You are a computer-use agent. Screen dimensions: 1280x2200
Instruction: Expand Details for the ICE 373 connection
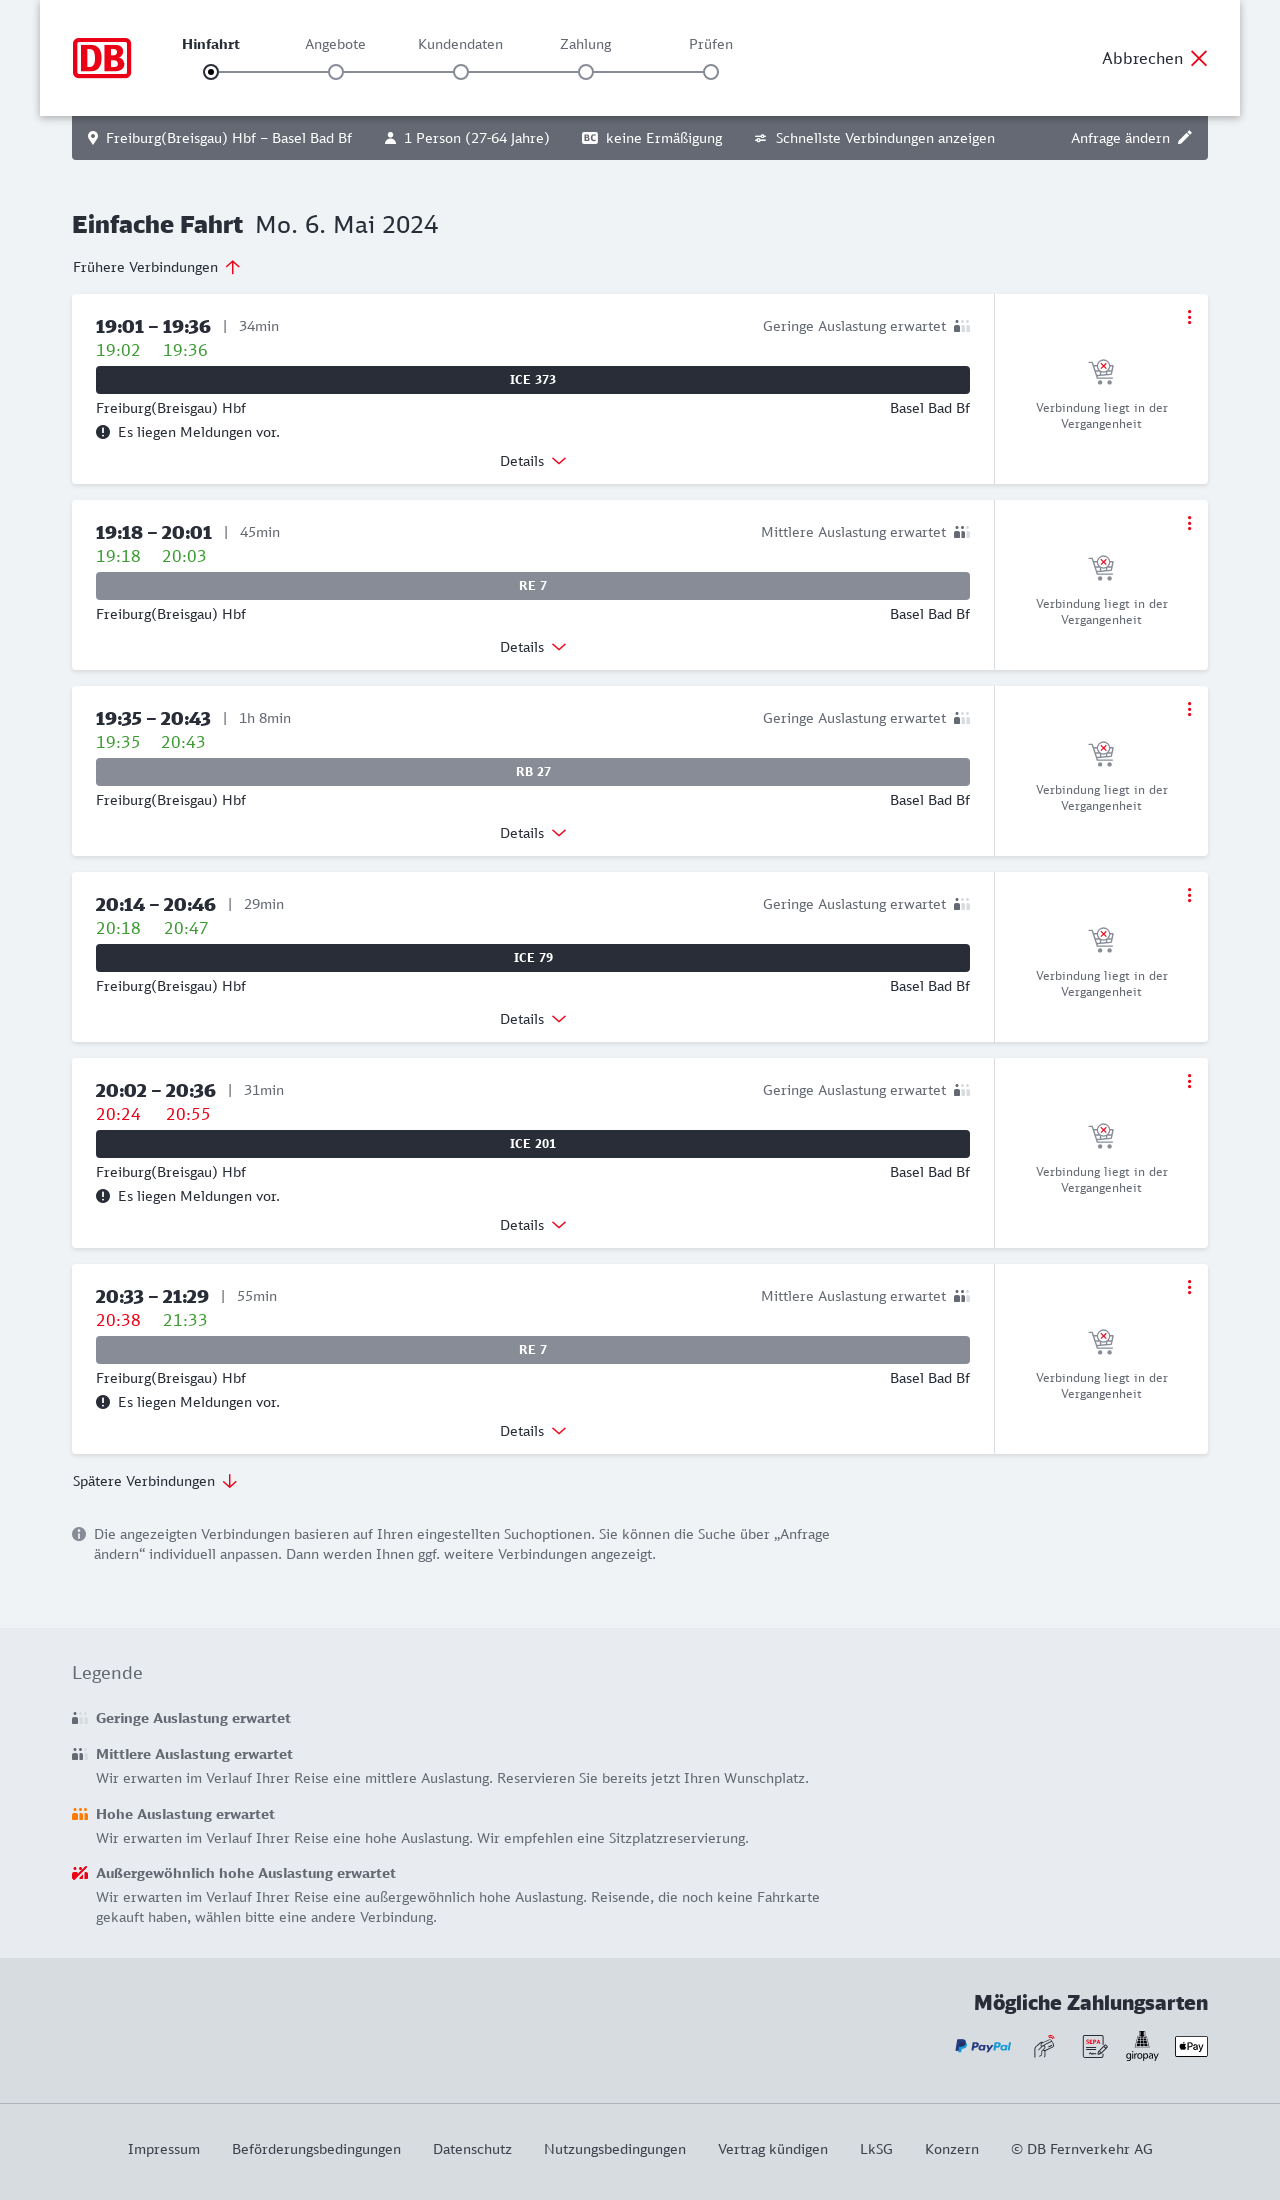coord(533,461)
